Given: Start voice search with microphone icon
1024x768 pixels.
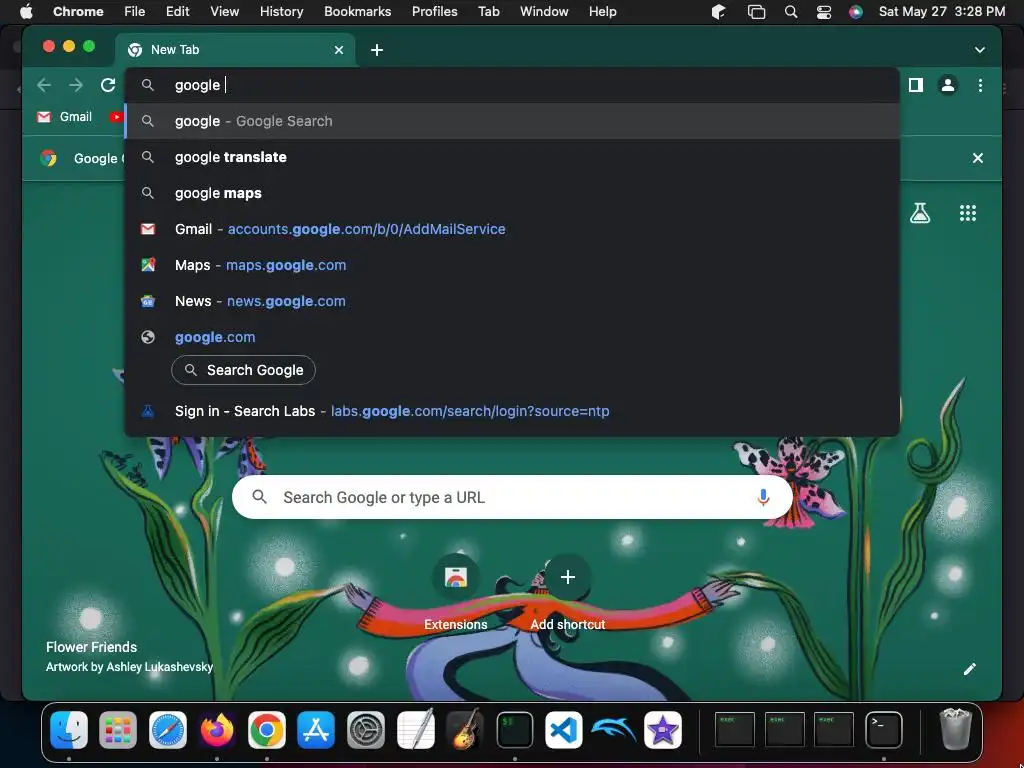Looking at the screenshot, I should (763, 497).
